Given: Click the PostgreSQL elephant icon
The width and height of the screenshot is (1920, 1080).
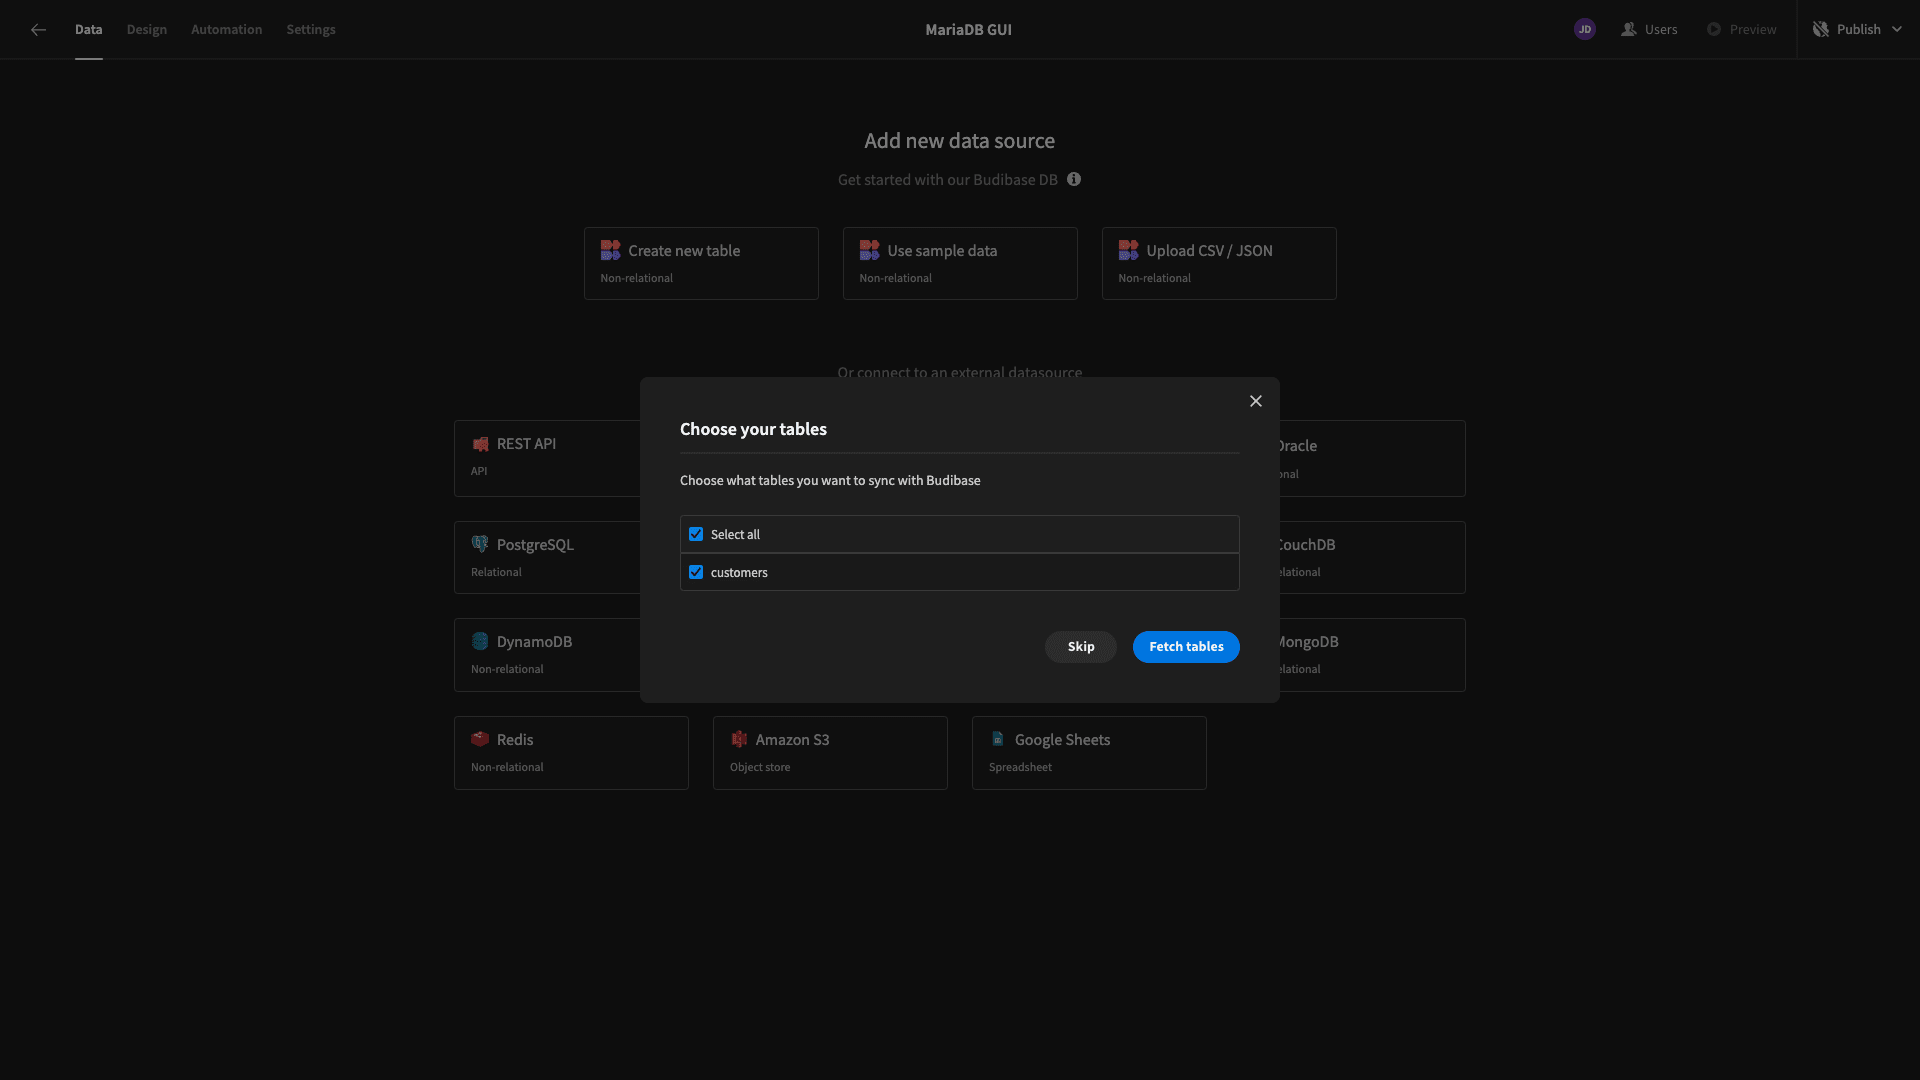Looking at the screenshot, I should coord(480,544).
